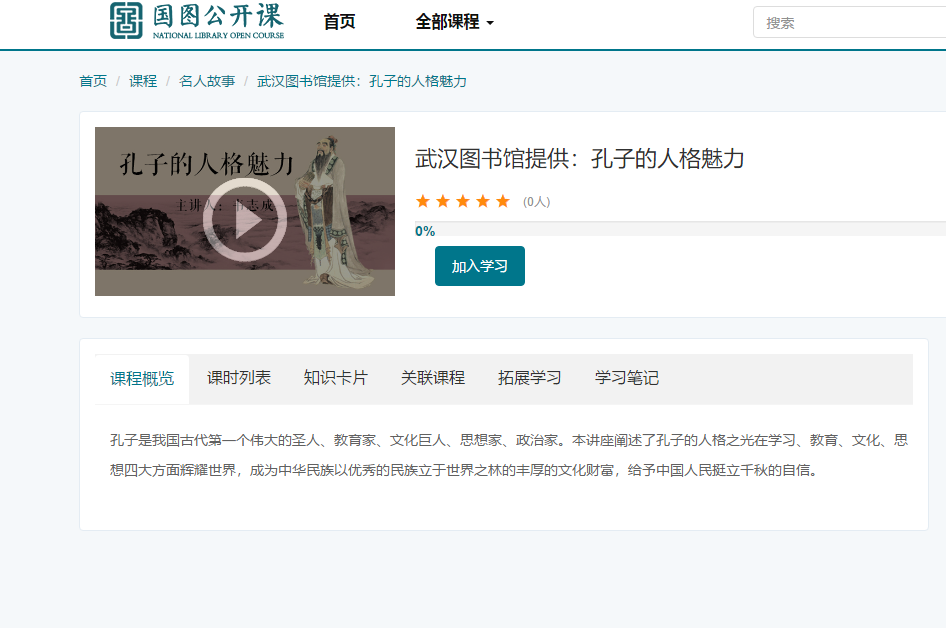946x628 pixels.
Task: Open 课程 from the breadcrumb trail
Action: [x=144, y=81]
